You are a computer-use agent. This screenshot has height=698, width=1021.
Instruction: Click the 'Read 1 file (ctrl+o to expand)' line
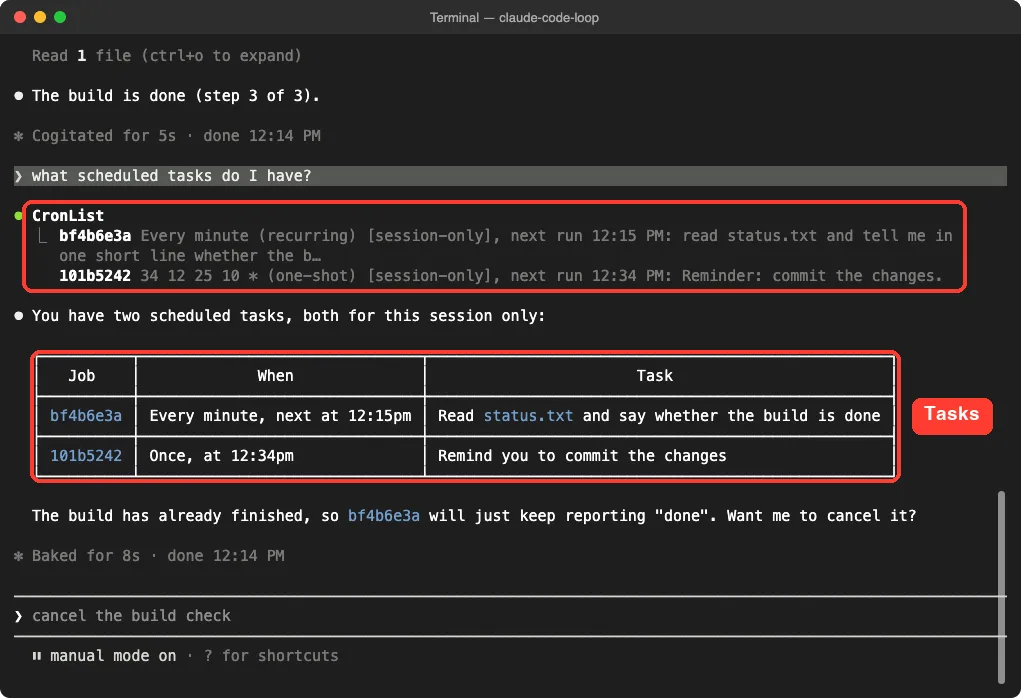point(167,56)
